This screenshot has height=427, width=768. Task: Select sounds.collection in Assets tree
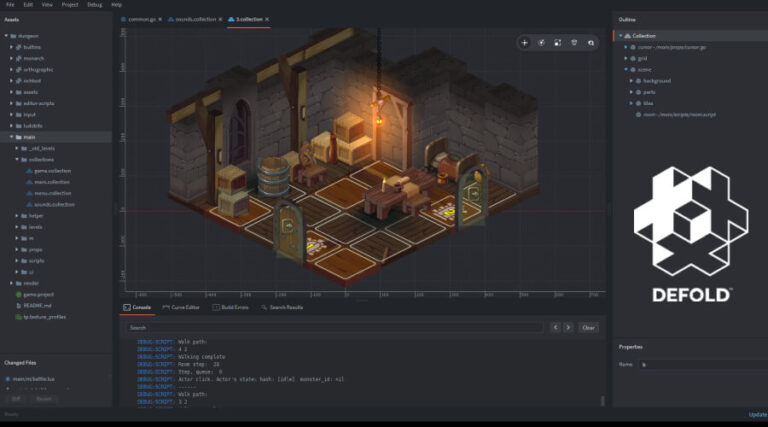coord(54,205)
